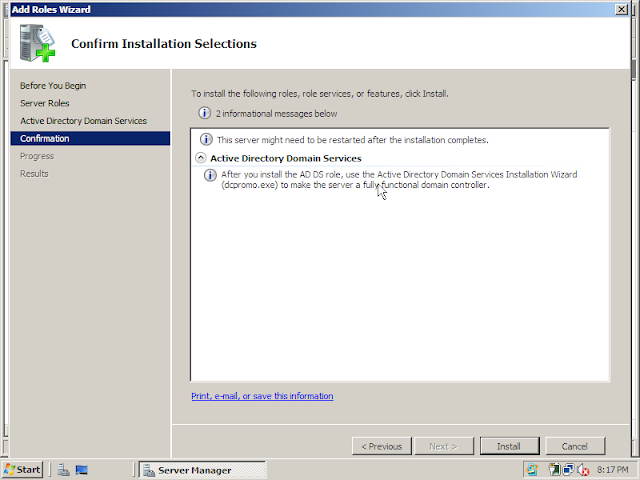
Task: Select the Confirmation step in sidebar
Action: tap(90, 138)
